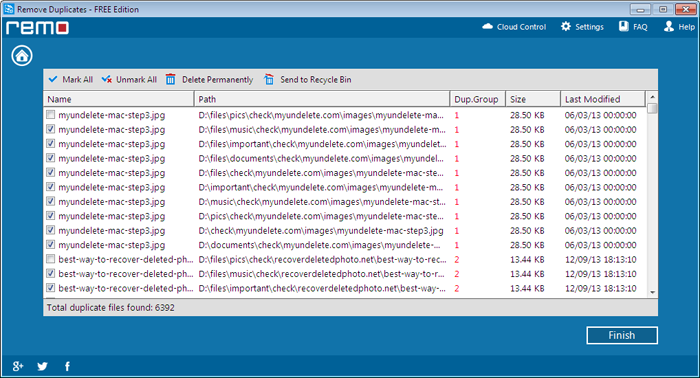Click the 12/09/13 18:13:10 date in the D:\files\music row
This screenshot has height=378, width=700.
click(x=600, y=274)
